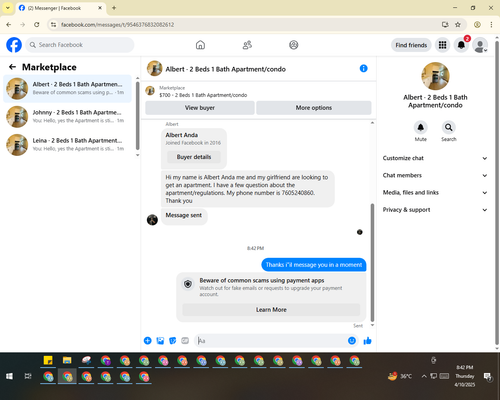
Task: Open taskbar weather 36°C widget
Action: [399, 376]
